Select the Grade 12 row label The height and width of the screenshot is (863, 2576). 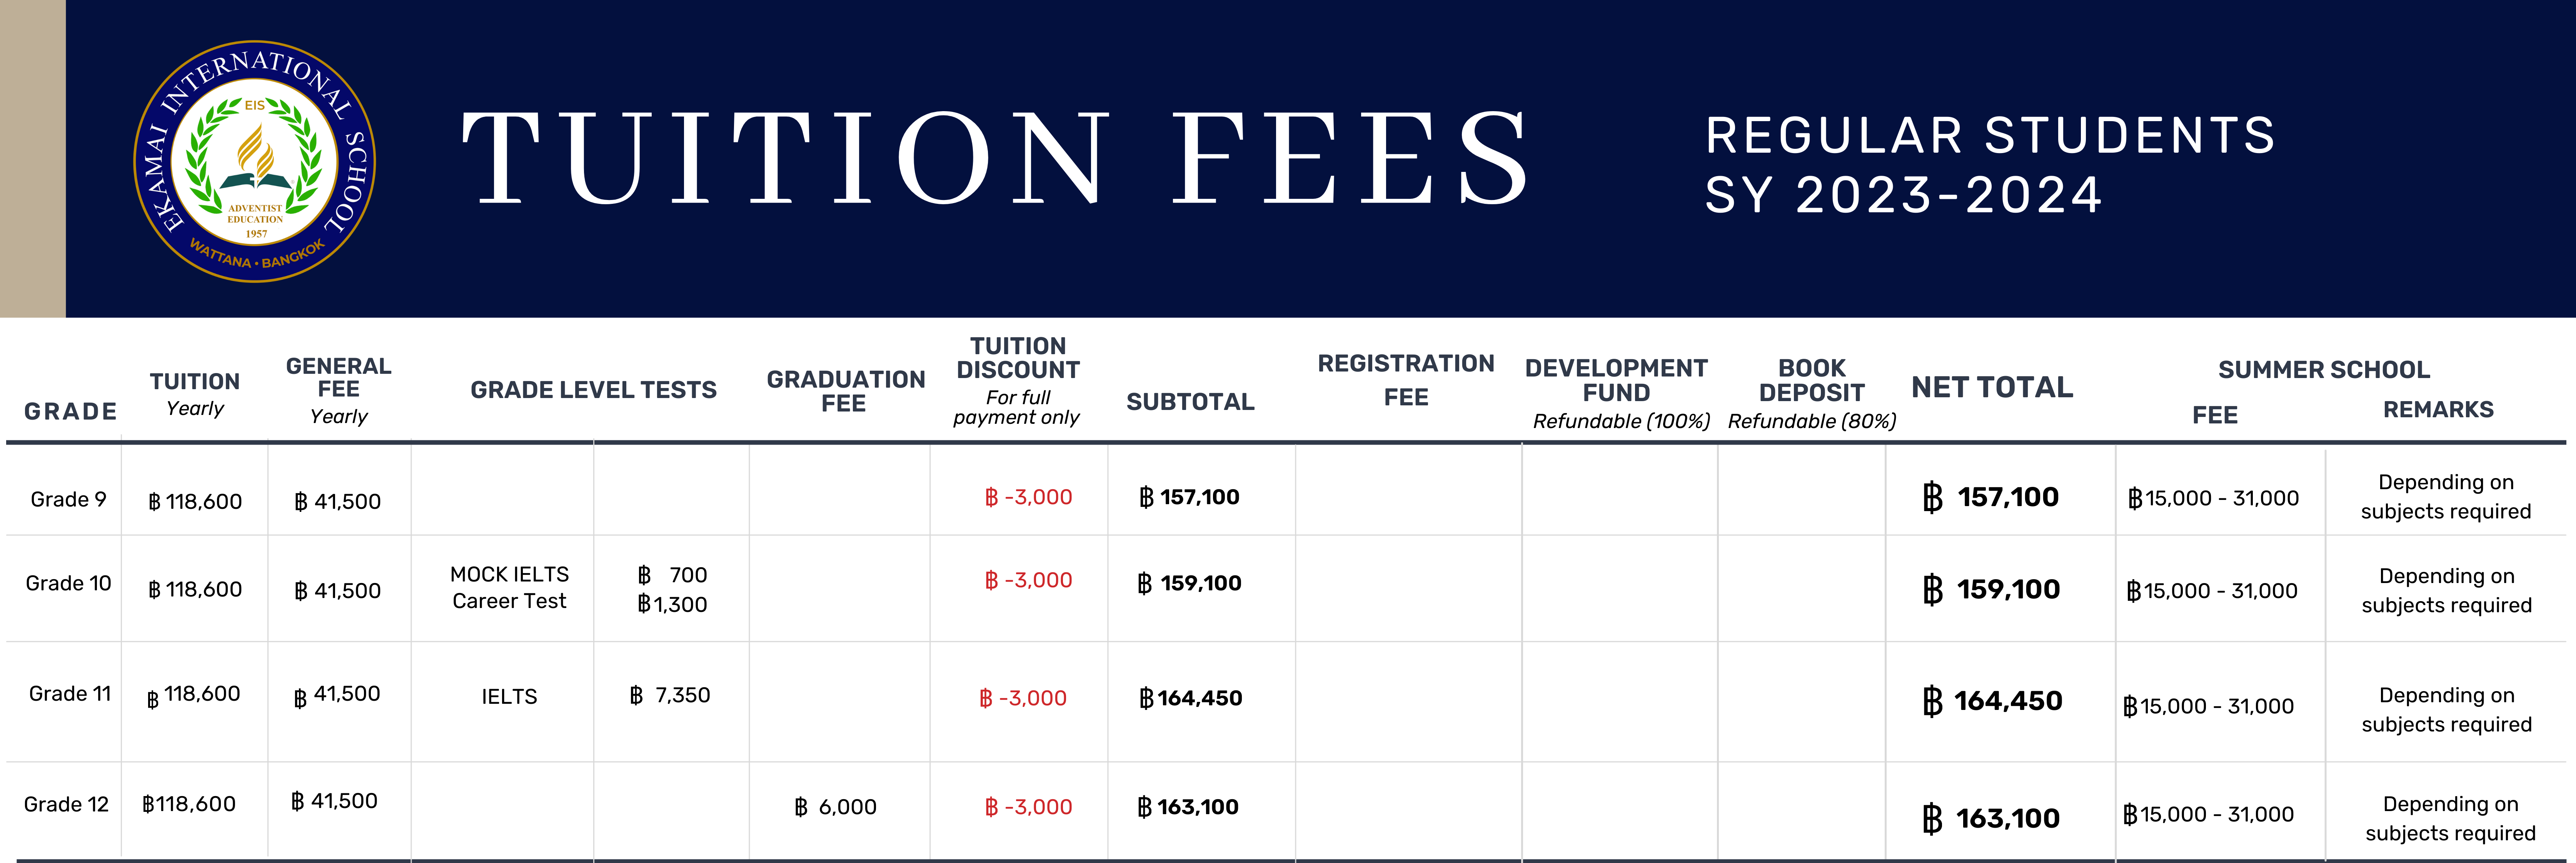pos(66,804)
